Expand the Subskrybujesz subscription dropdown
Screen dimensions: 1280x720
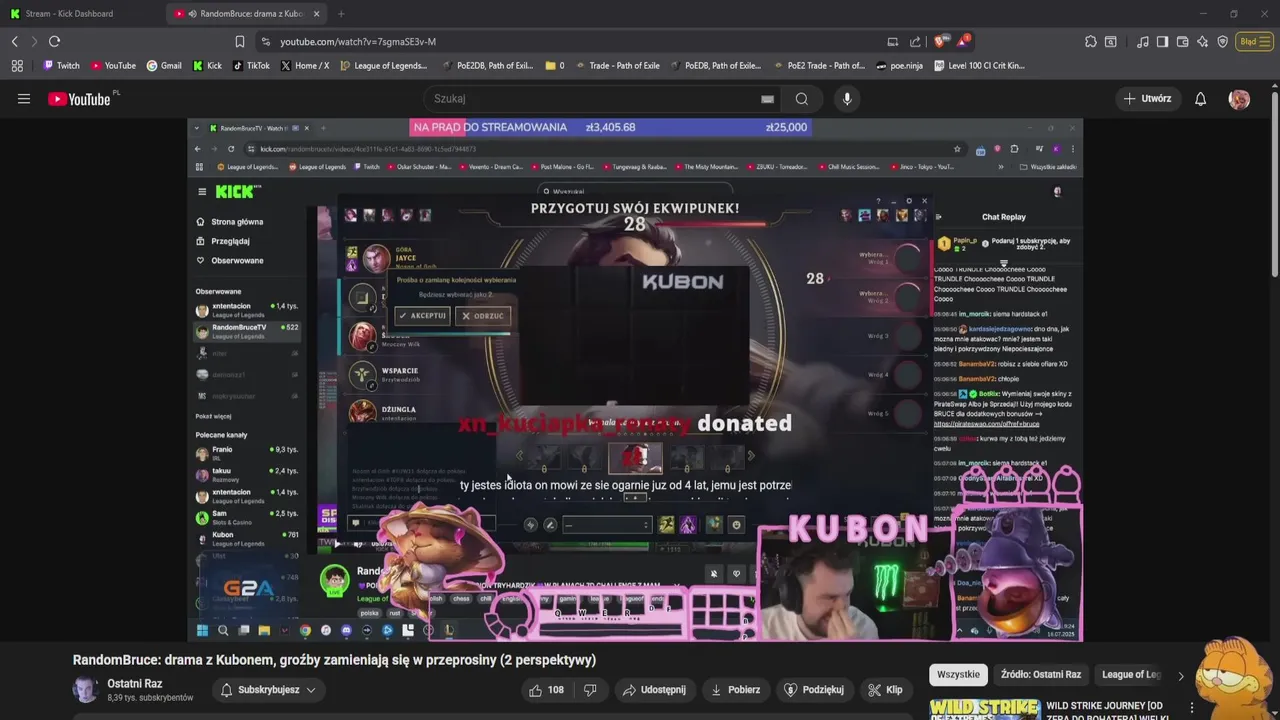click(x=269, y=690)
